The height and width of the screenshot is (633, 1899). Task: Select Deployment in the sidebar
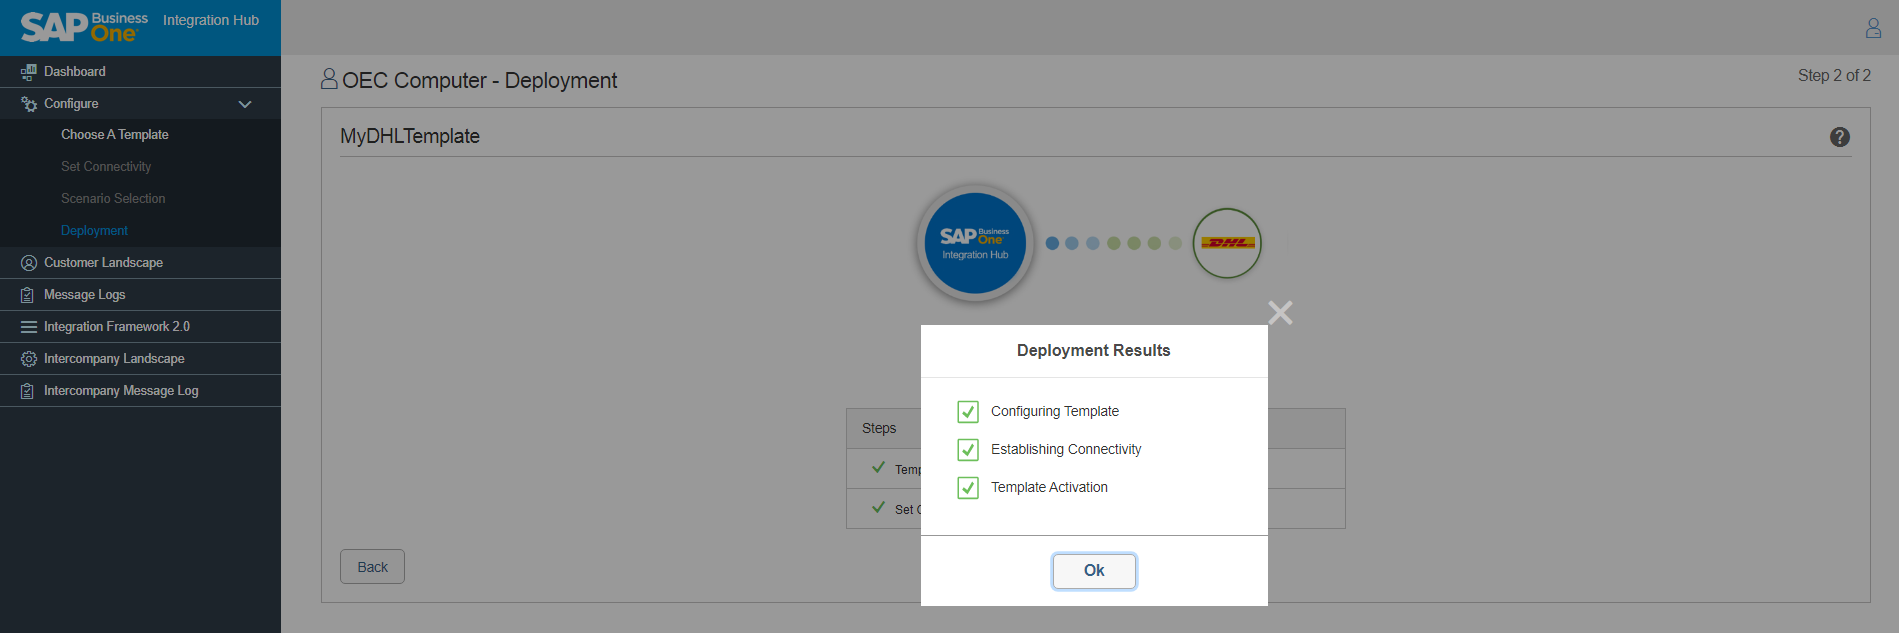tap(94, 231)
